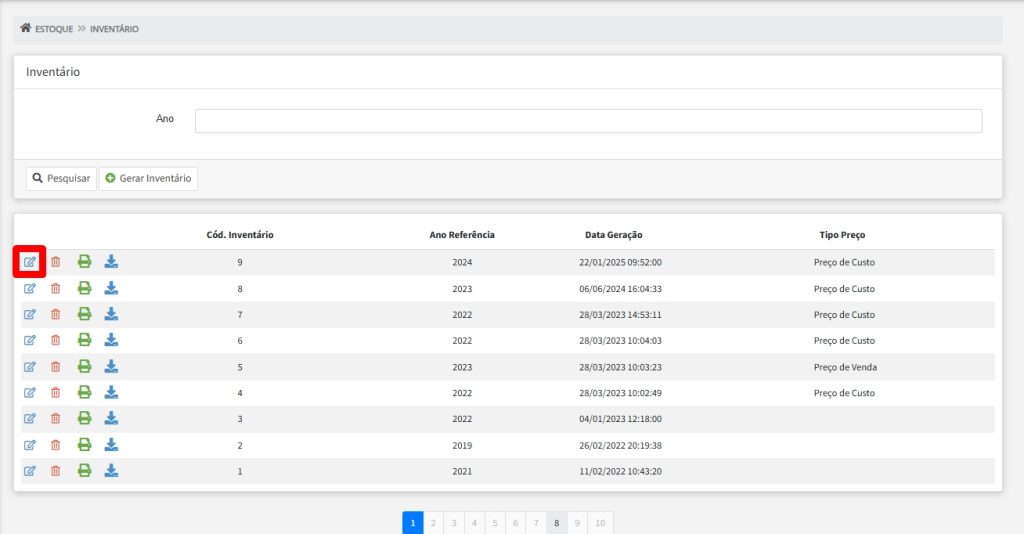Screen dimensions: 1024x534
Task: Download inventory code 8
Action: [x=111, y=288]
